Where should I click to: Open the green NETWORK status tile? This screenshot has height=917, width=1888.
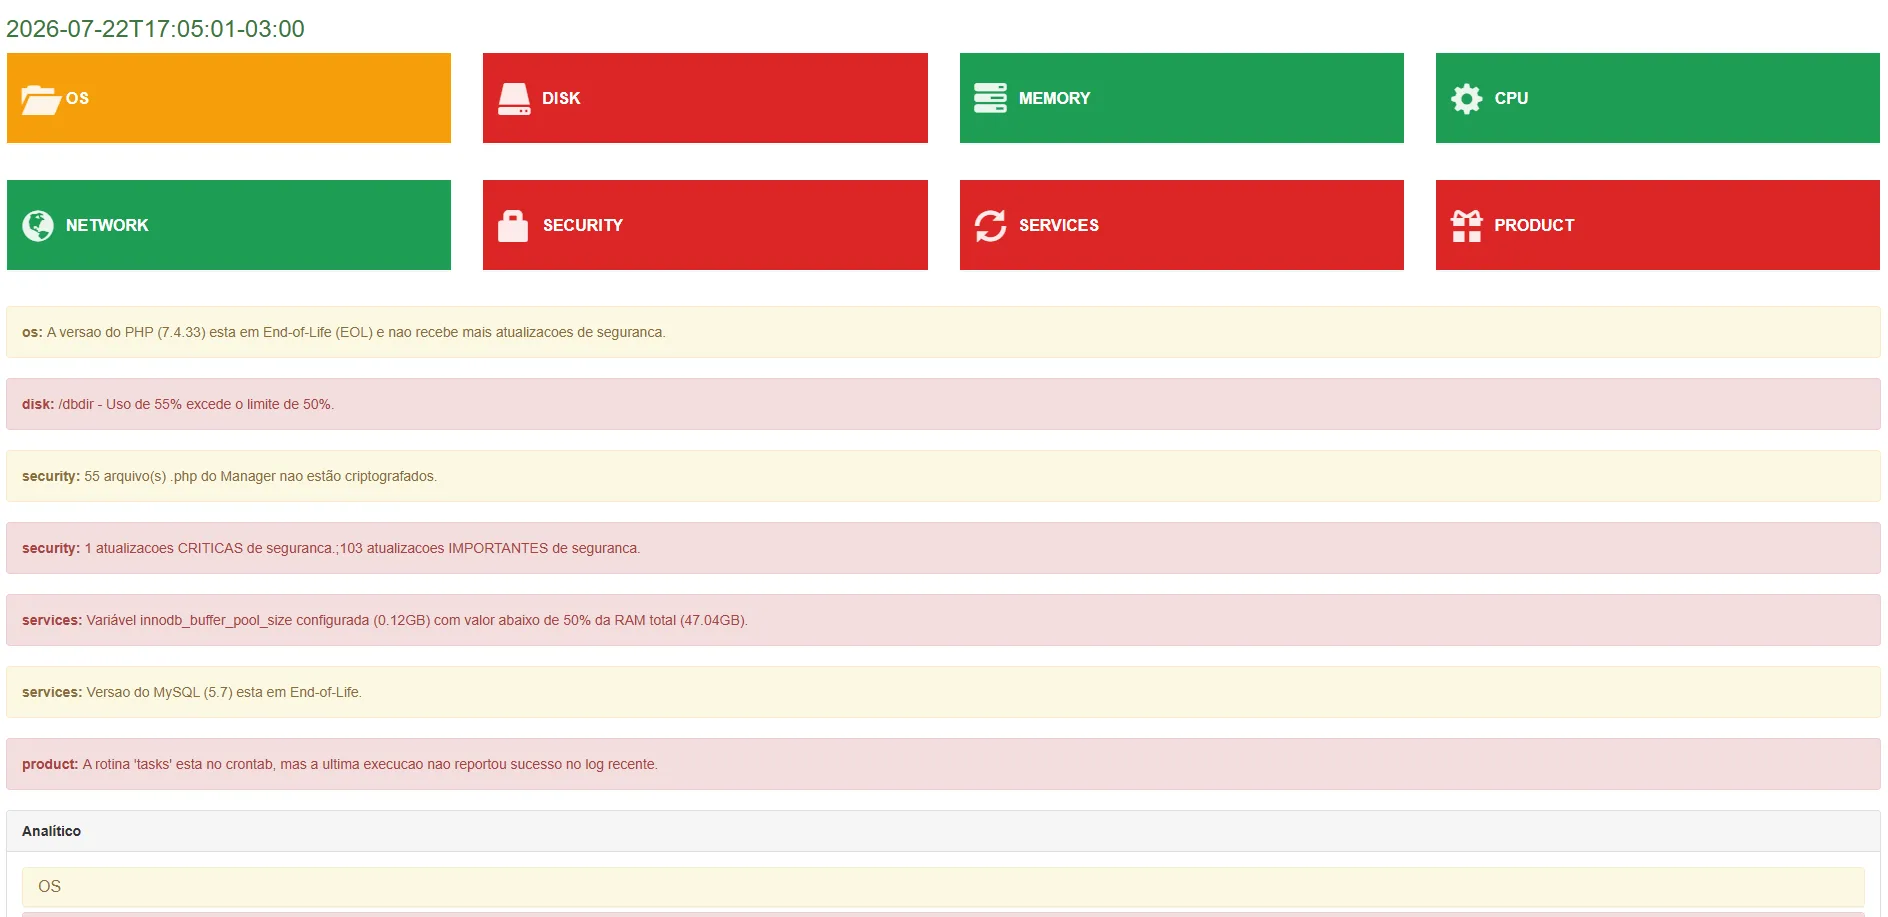click(229, 225)
